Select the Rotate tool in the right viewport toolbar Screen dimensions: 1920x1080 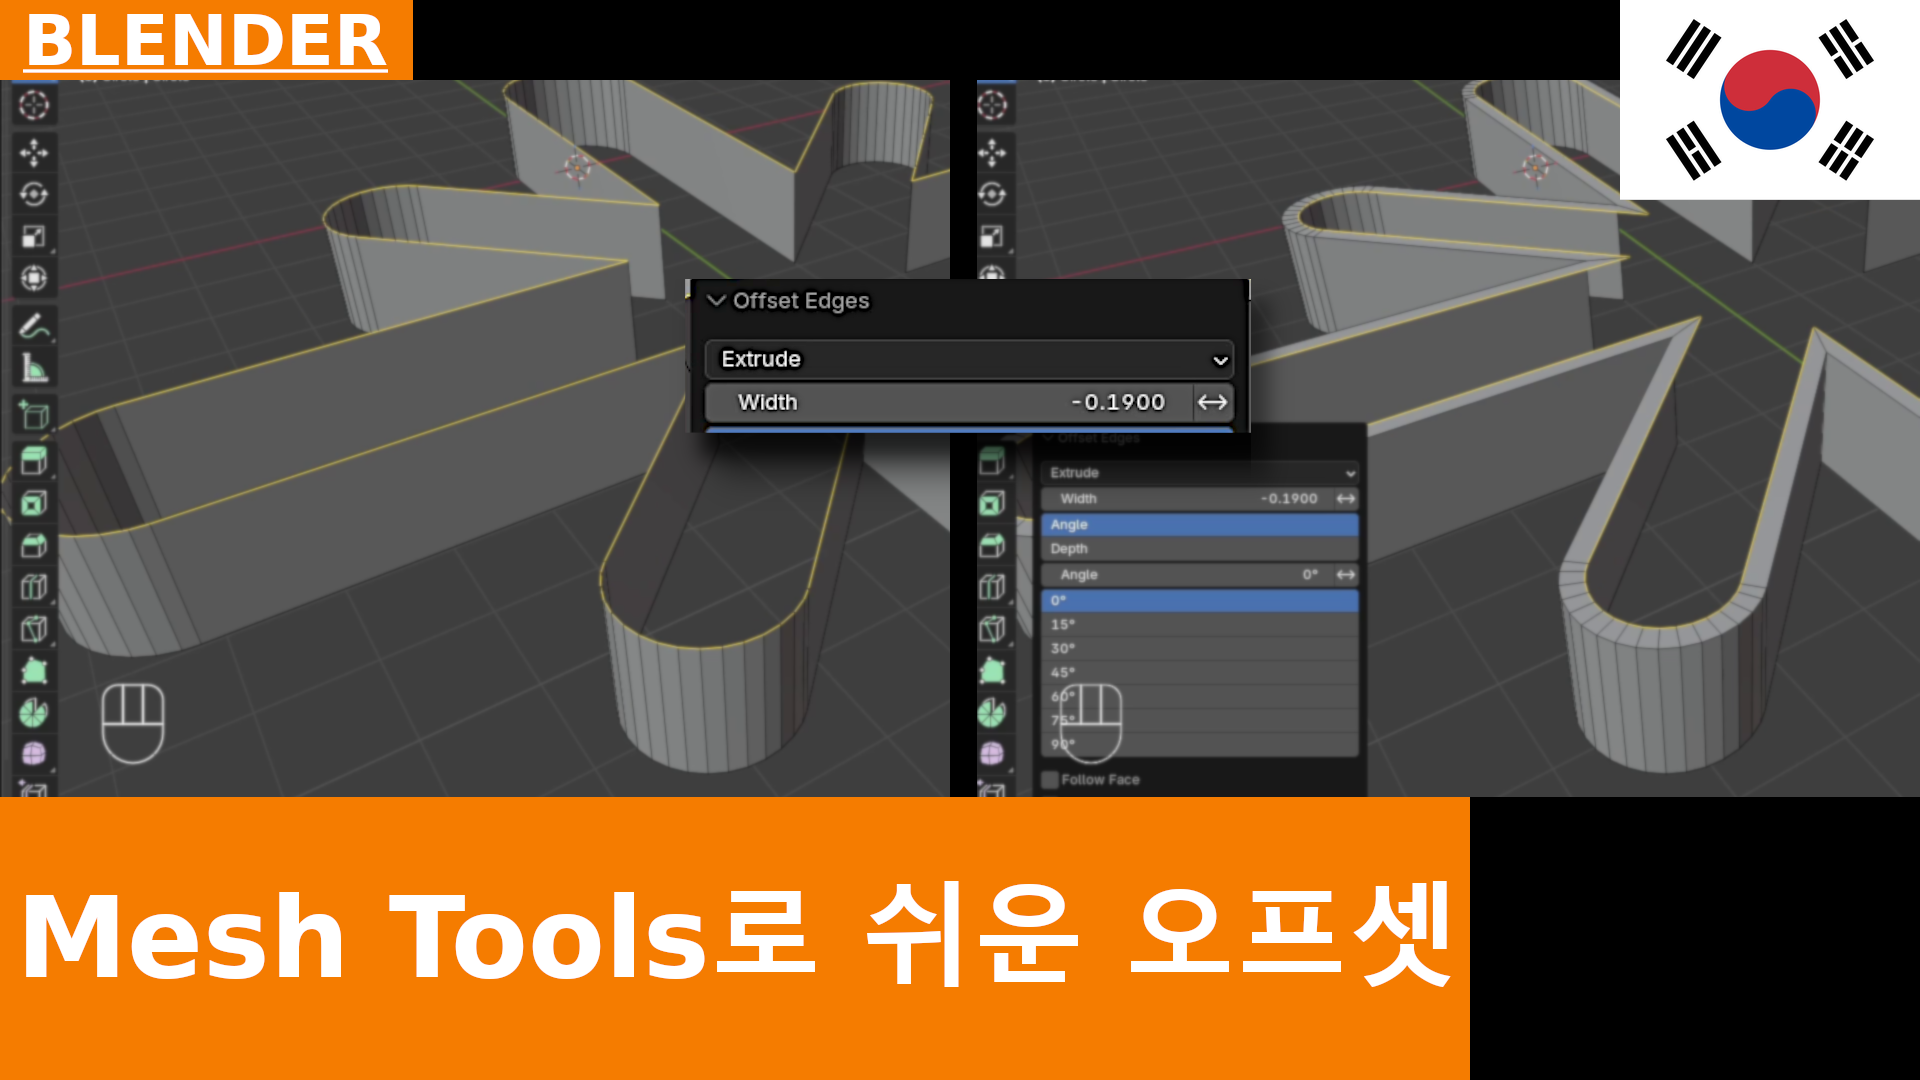click(x=992, y=194)
